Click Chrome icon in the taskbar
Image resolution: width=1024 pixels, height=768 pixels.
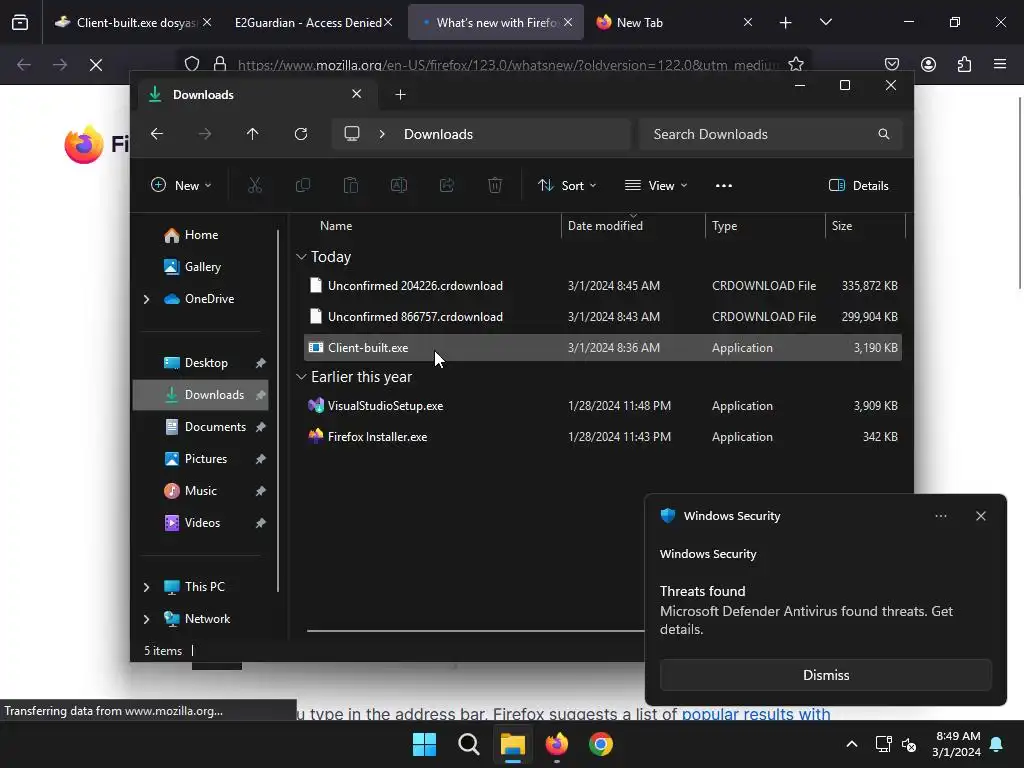tap(601, 744)
